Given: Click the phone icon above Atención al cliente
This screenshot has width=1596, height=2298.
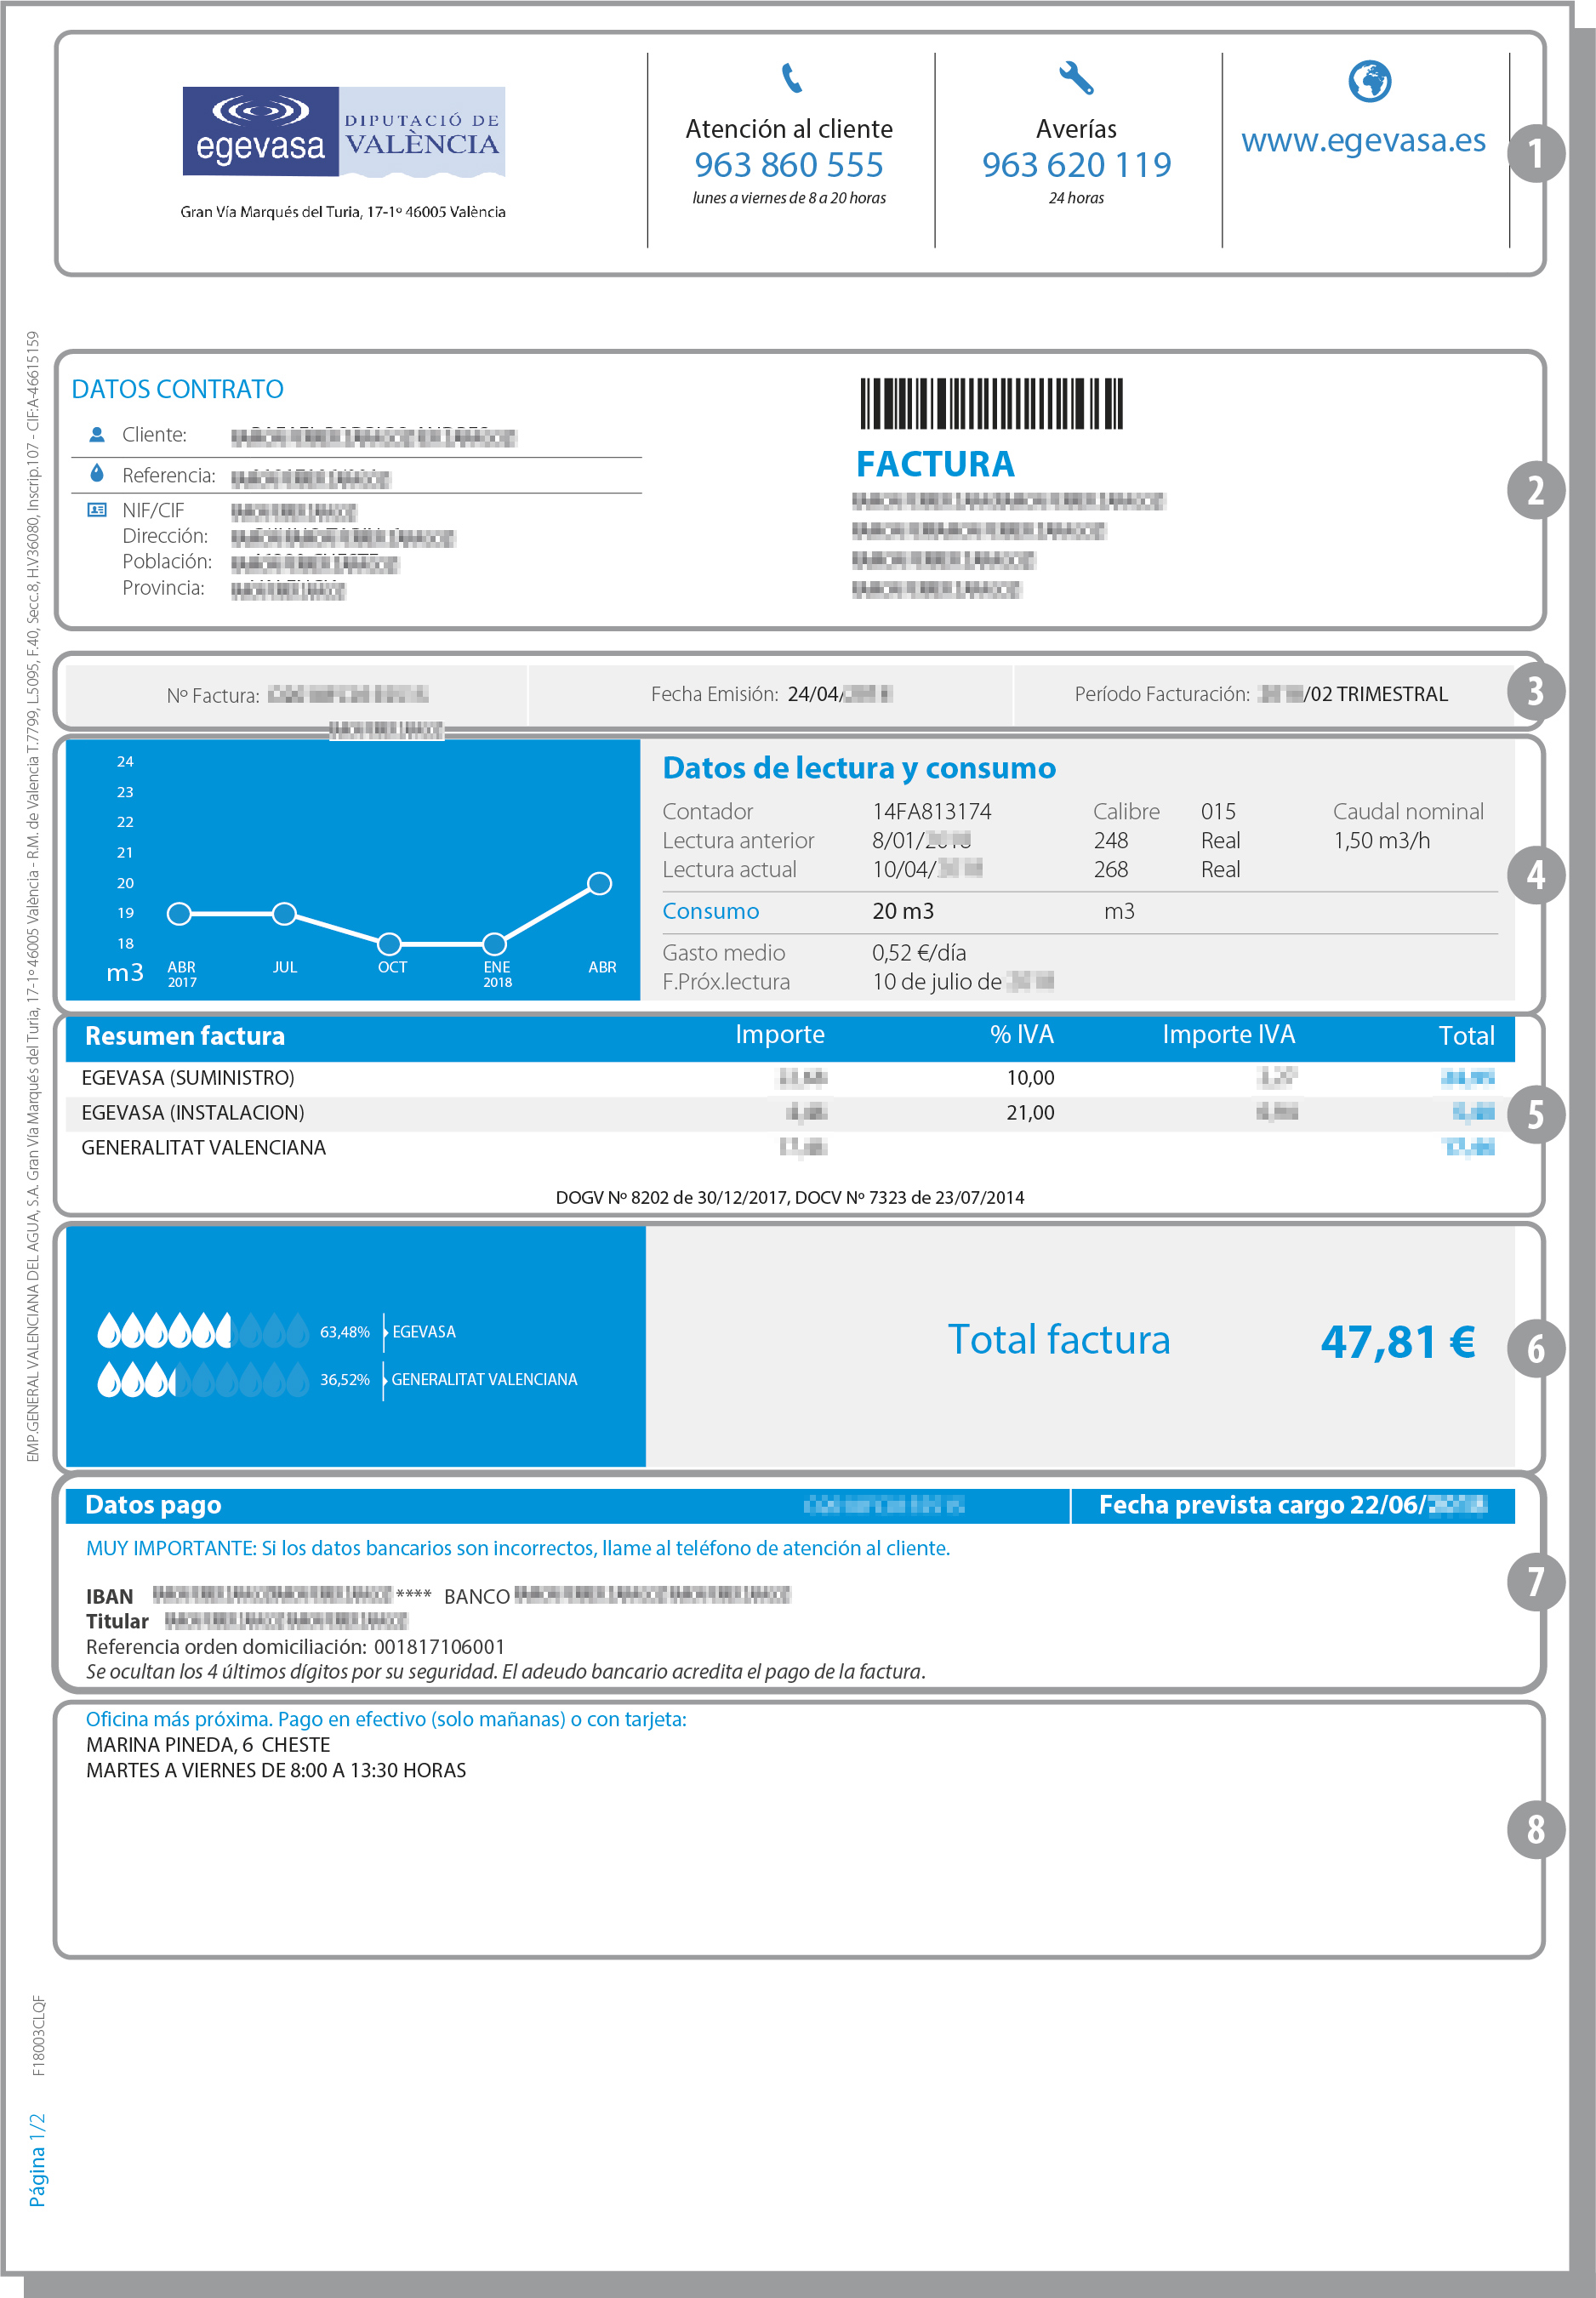Looking at the screenshot, I should (x=791, y=78).
